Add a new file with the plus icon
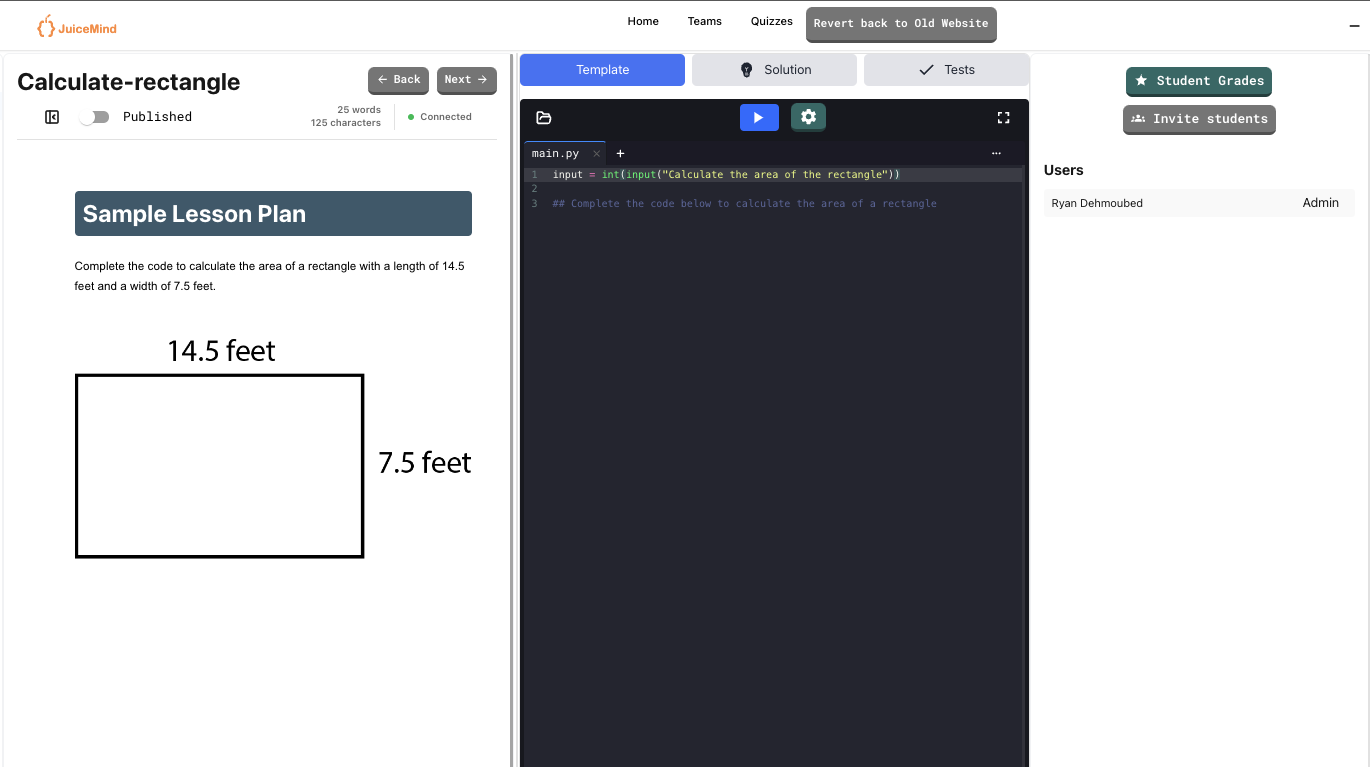This screenshot has height=767, width=1370. click(x=620, y=153)
